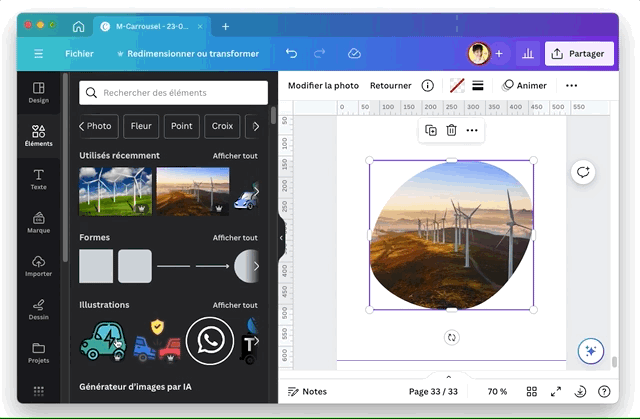Open the user profile avatar
This screenshot has width=640, height=419.
(x=478, y=53)
